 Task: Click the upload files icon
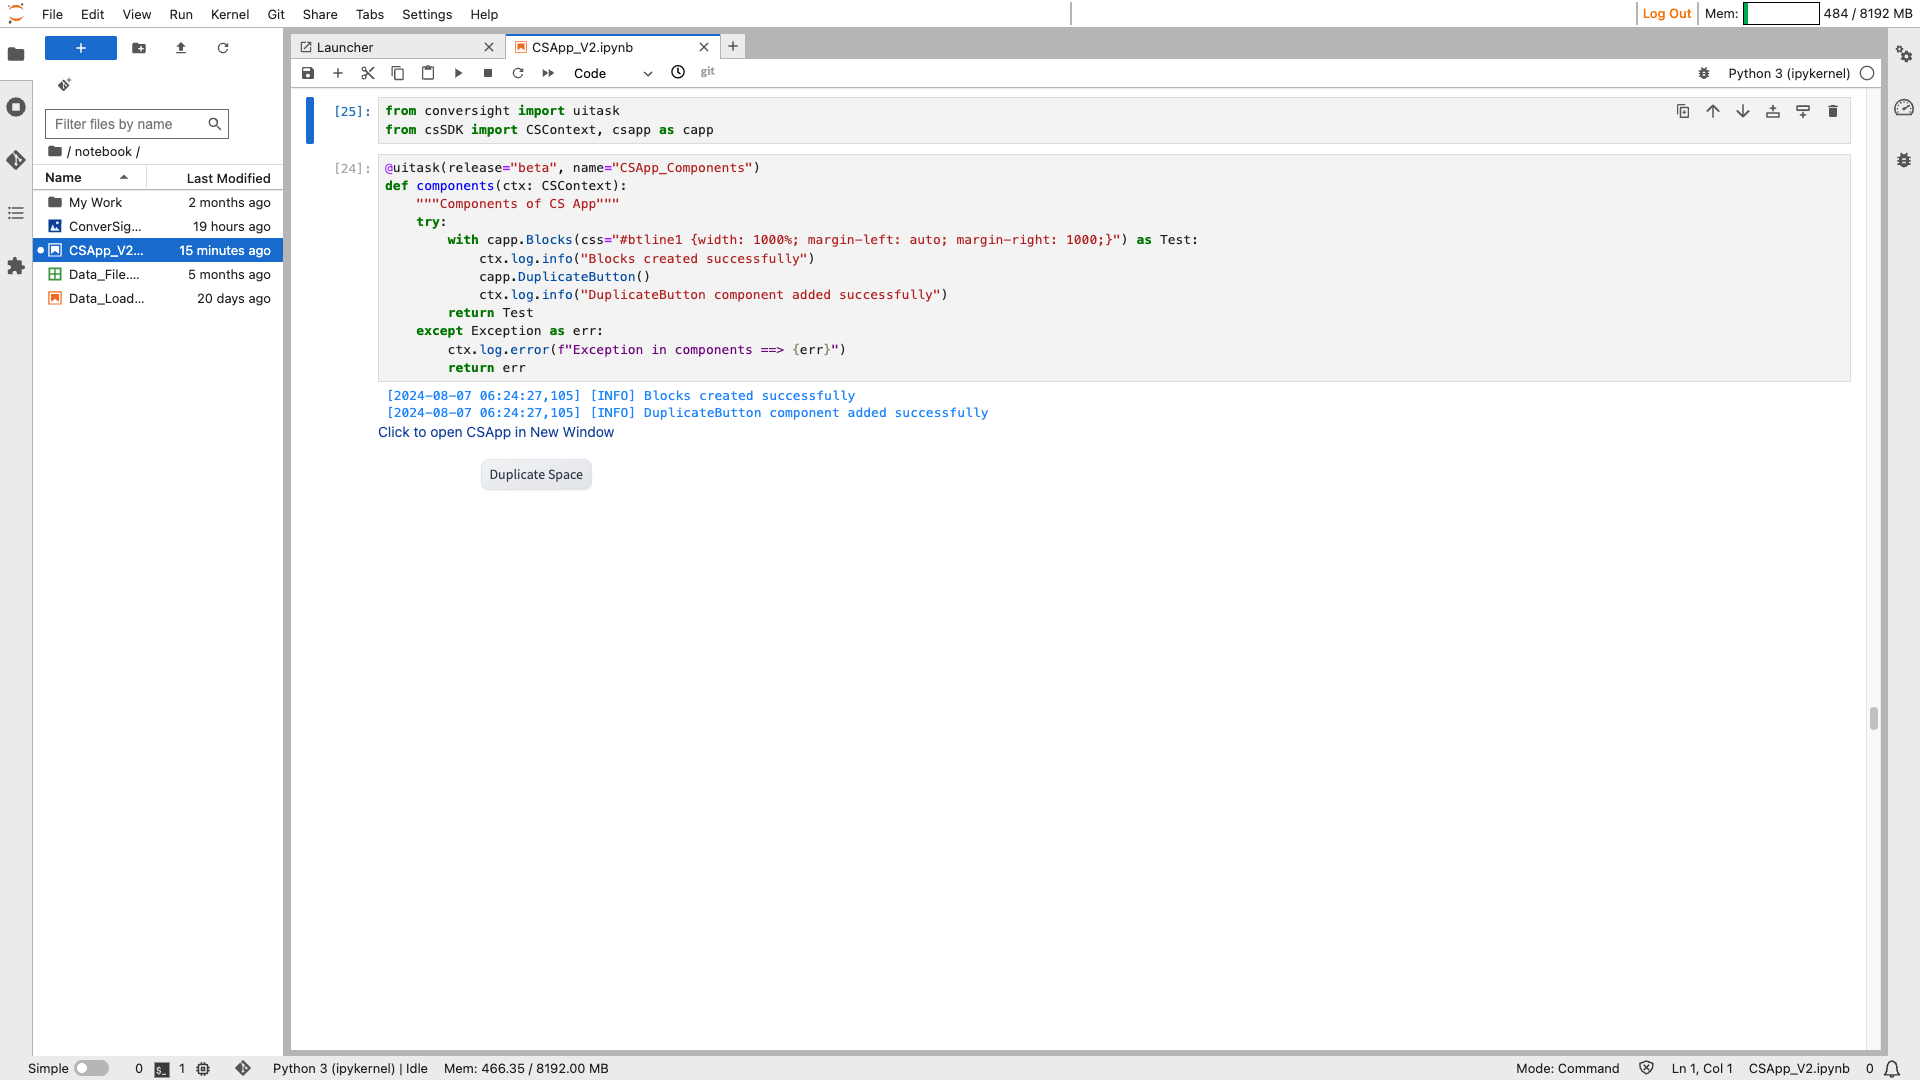coord(181,48)
